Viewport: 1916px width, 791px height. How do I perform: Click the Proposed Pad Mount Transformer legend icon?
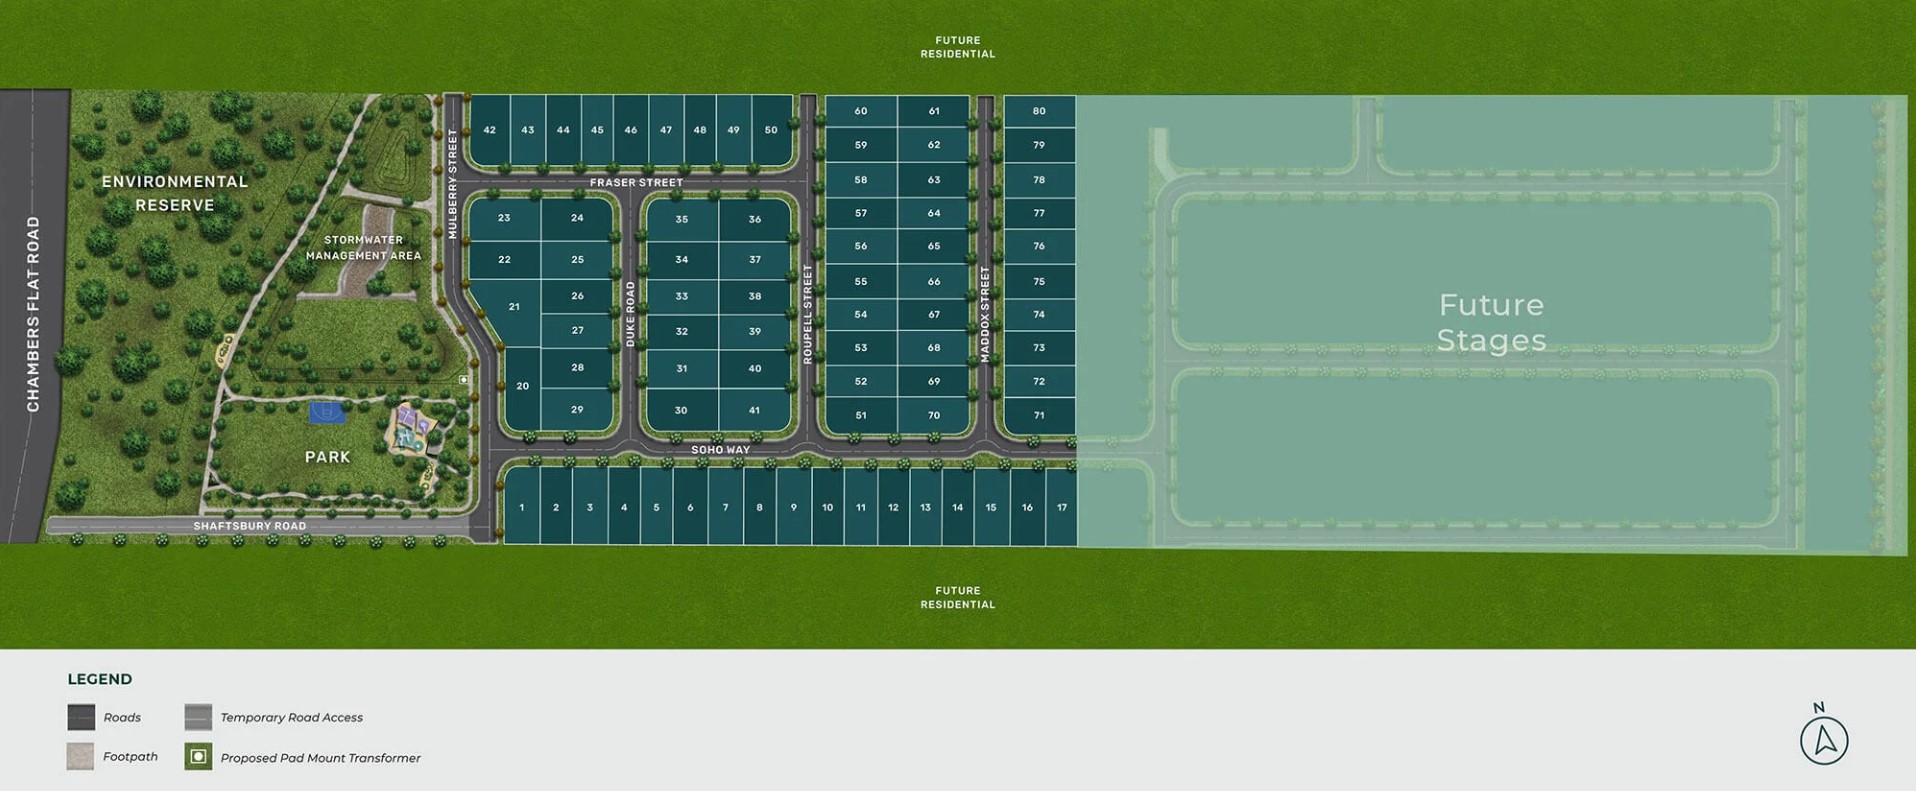pyautogui.click(x=198, y=757)
